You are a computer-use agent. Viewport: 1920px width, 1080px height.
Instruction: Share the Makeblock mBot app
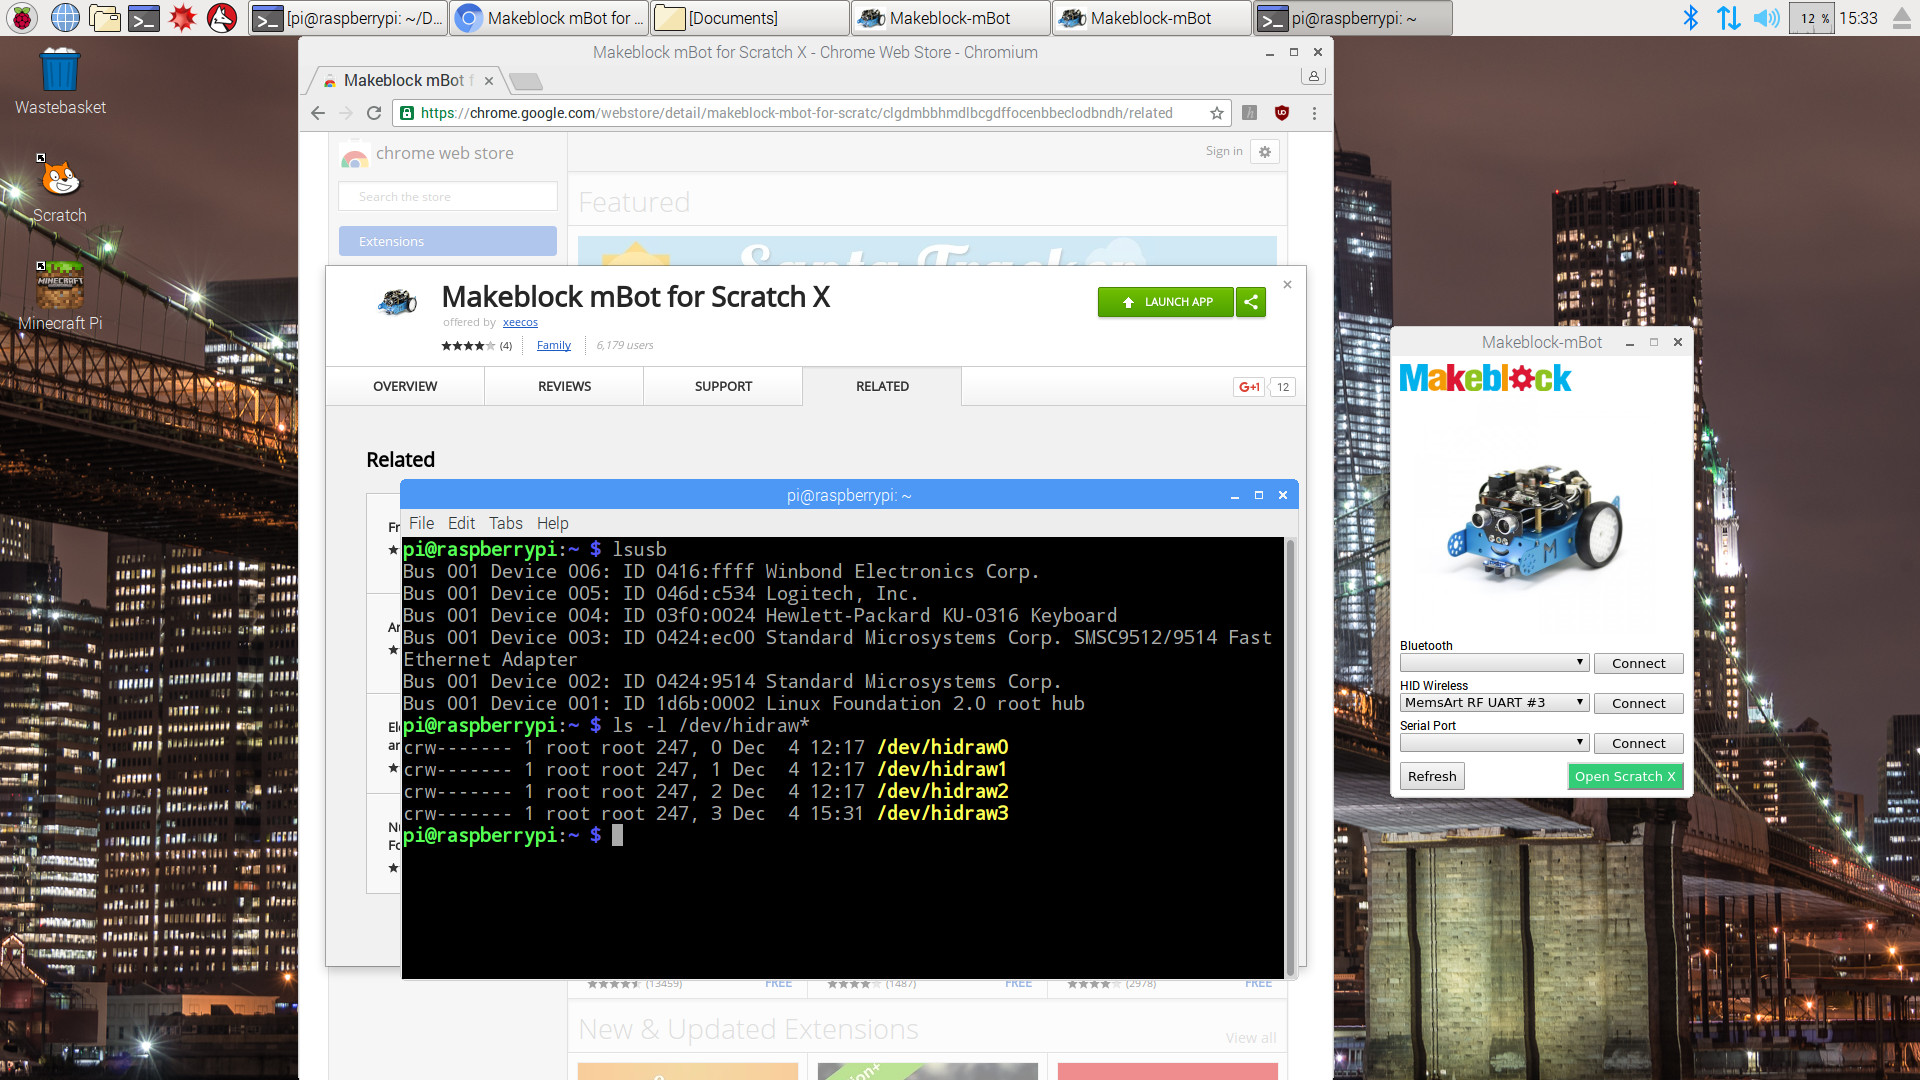[x=1251, y=302]
